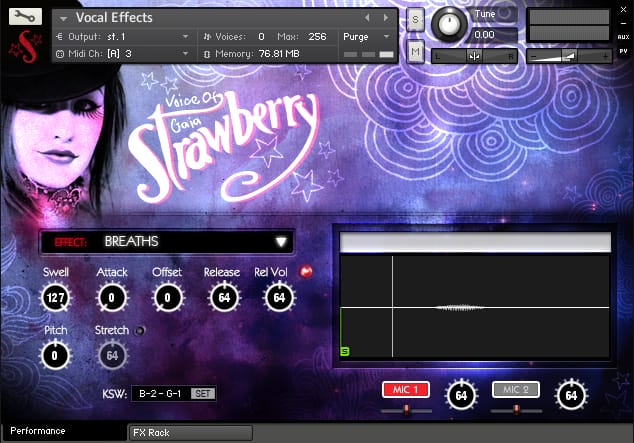Image resolution: width=634 pixels, height=443 pixels.
Task: Click the PV button at right edge
Action: coord(623,51)
